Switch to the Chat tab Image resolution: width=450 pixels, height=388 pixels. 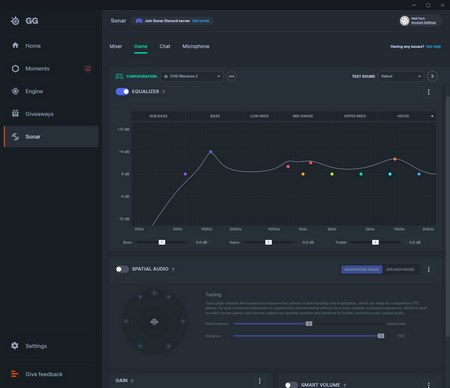pyautogui.click(x=165, y=46)
